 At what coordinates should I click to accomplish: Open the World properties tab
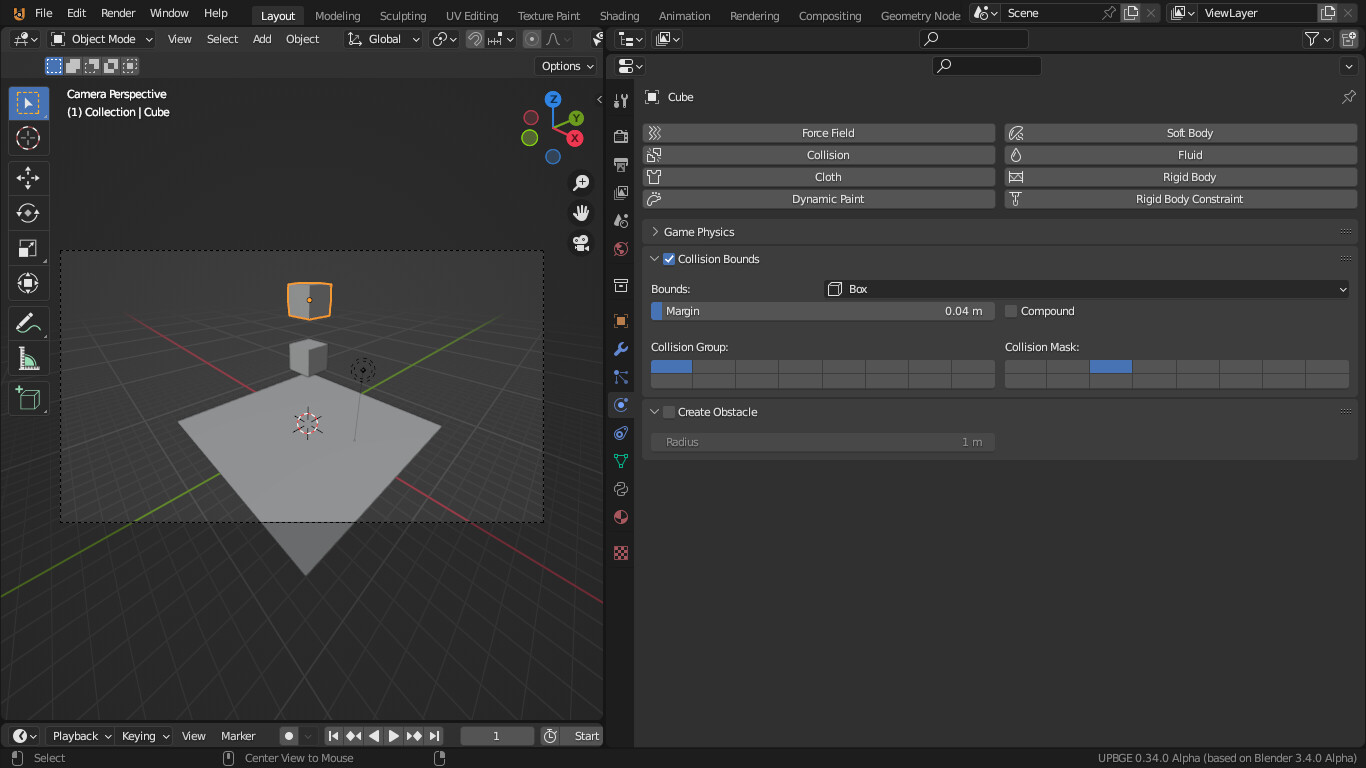621,249
